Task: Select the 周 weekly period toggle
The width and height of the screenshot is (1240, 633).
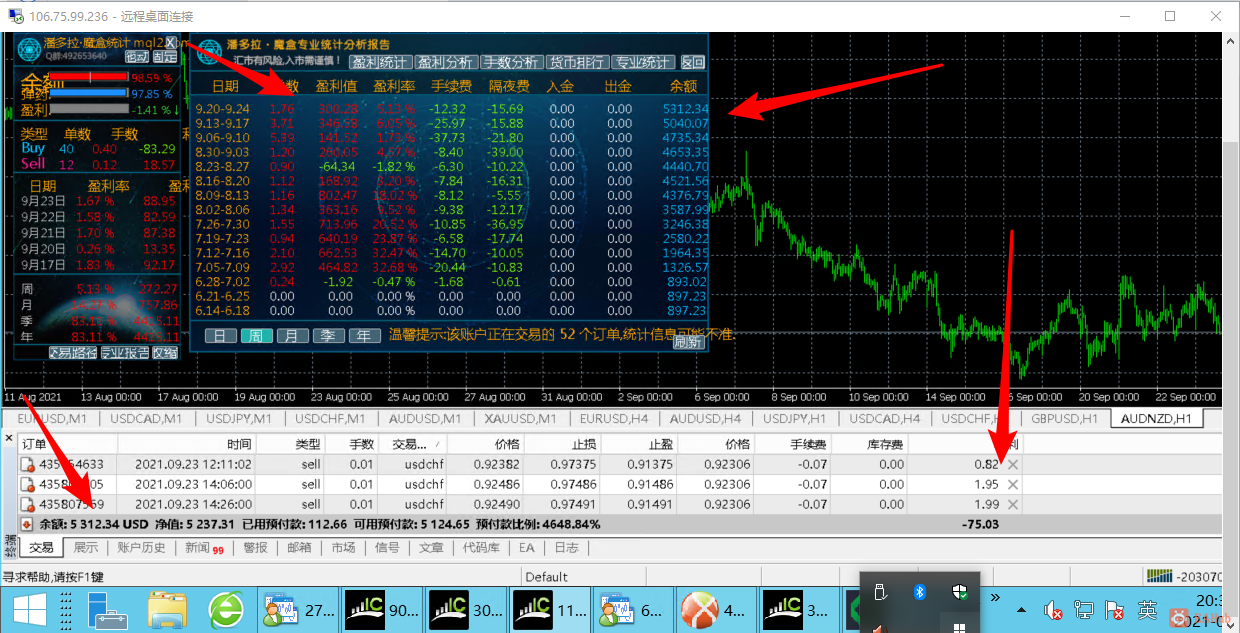Action: (256, 336)
